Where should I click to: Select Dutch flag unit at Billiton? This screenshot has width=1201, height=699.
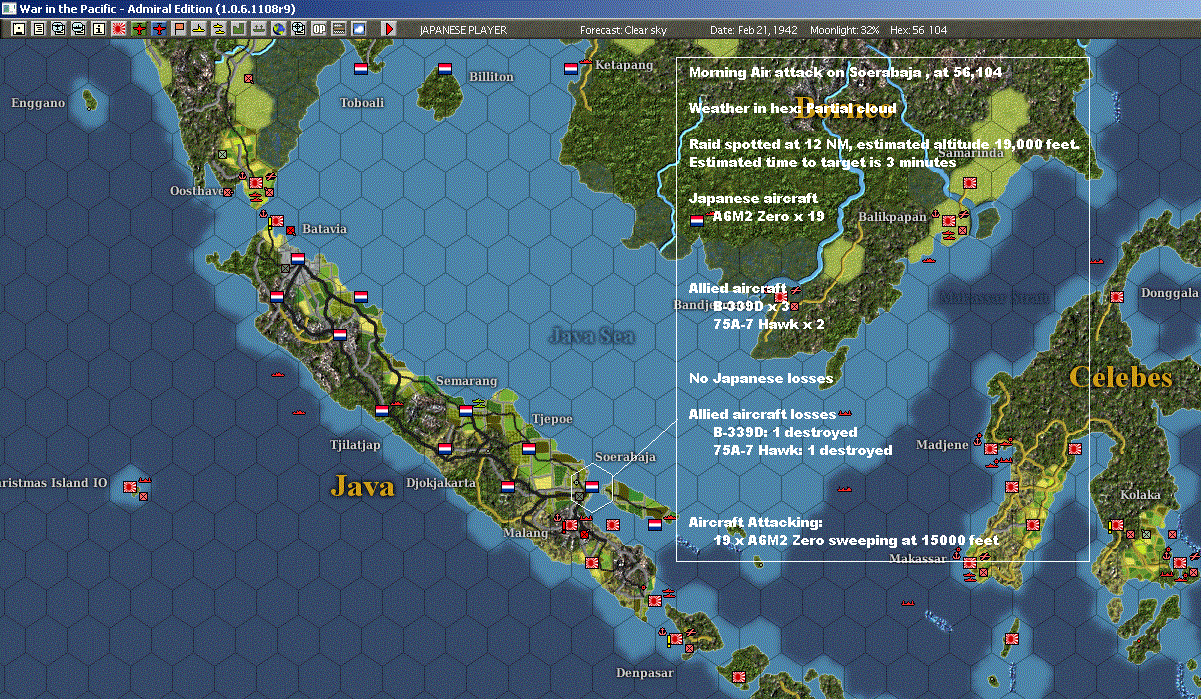coord(445,69)
